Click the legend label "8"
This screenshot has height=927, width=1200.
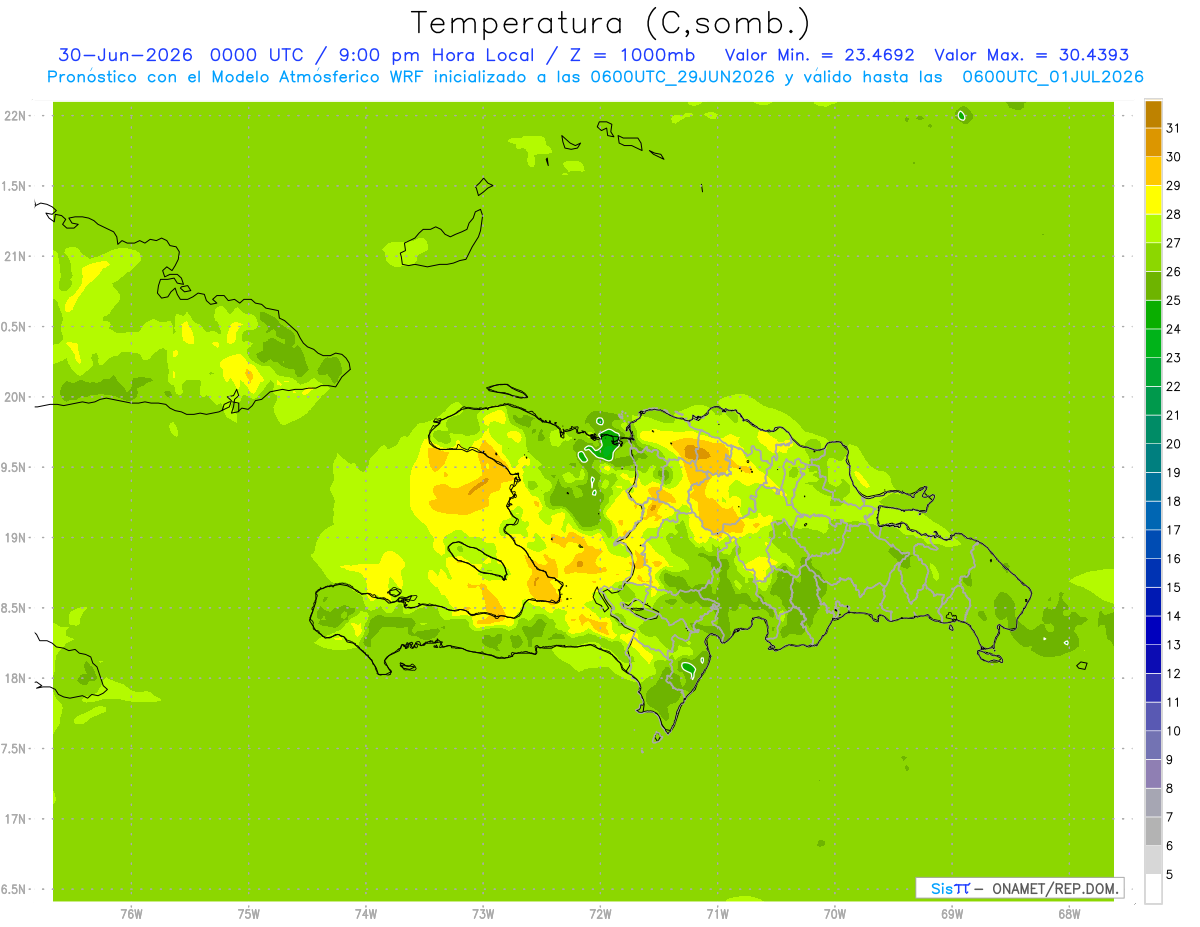1170,788
